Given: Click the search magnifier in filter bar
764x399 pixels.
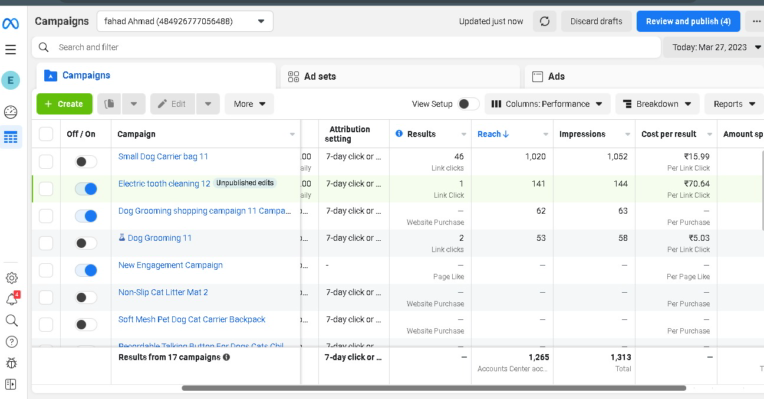Looking at the screenshot, I should click(44, 47).
